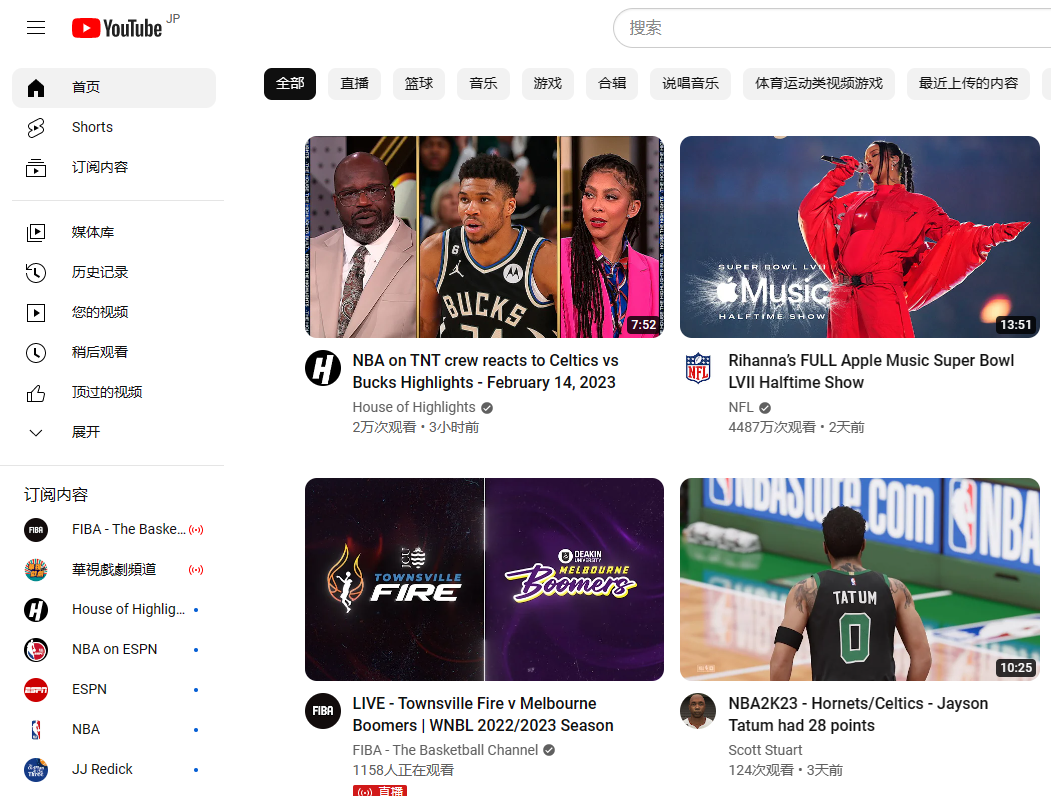
Task: Open Townsville Fire v Melbourne Boomers thumbnail
Action: (485, 580)
